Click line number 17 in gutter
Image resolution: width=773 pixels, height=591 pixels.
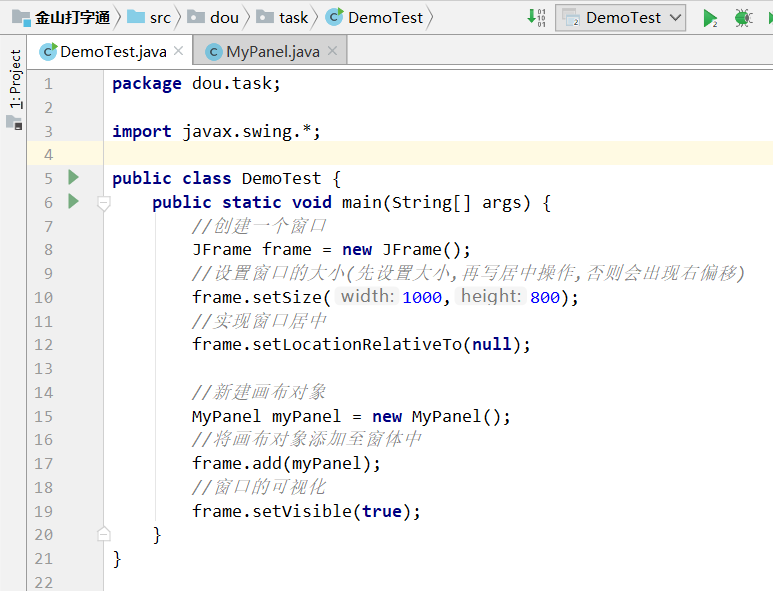(43, 464)
